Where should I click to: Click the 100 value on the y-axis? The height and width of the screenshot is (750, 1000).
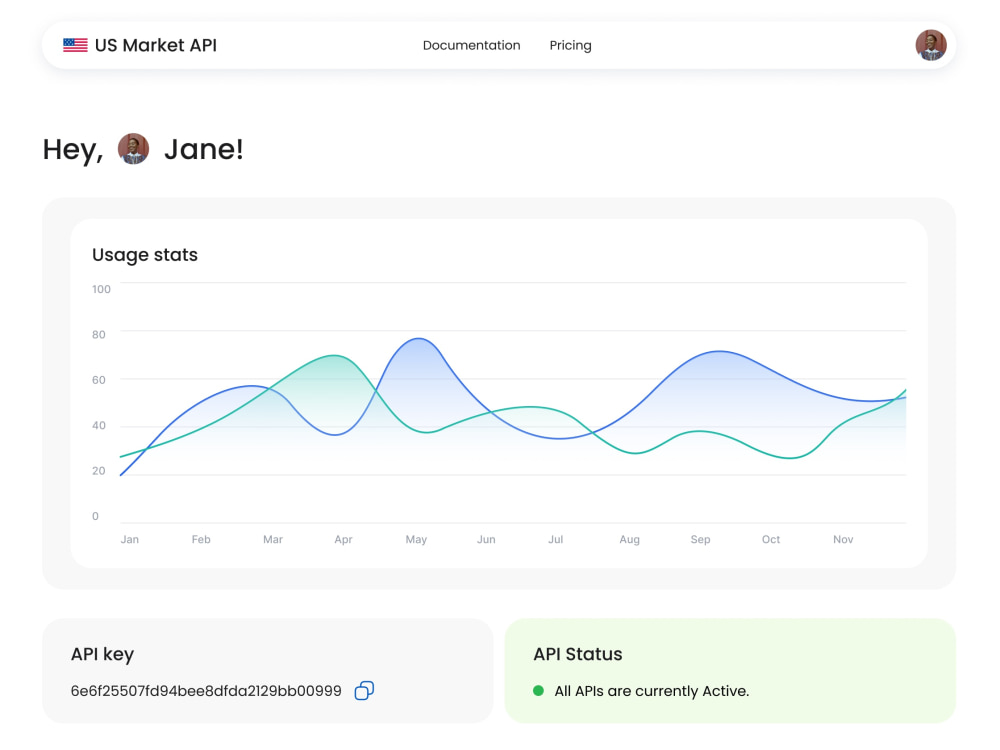tap(101, 289)
